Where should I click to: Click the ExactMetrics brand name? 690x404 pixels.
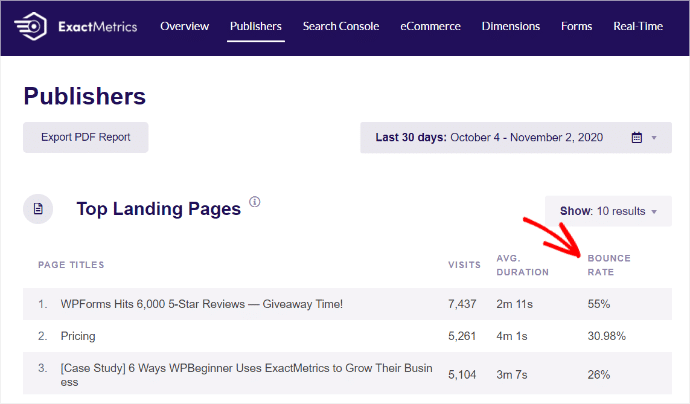click(x=98, y=27)
